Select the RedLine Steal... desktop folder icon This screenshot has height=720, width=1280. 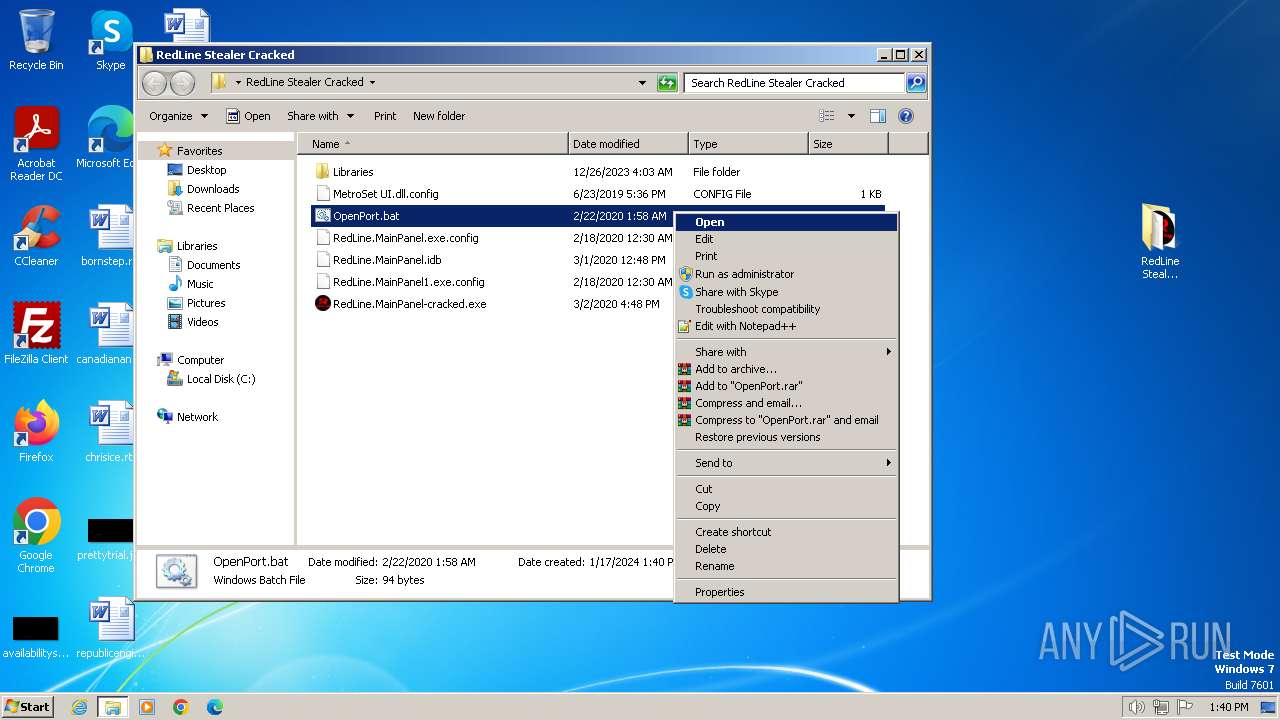[x=1160, y=242]
